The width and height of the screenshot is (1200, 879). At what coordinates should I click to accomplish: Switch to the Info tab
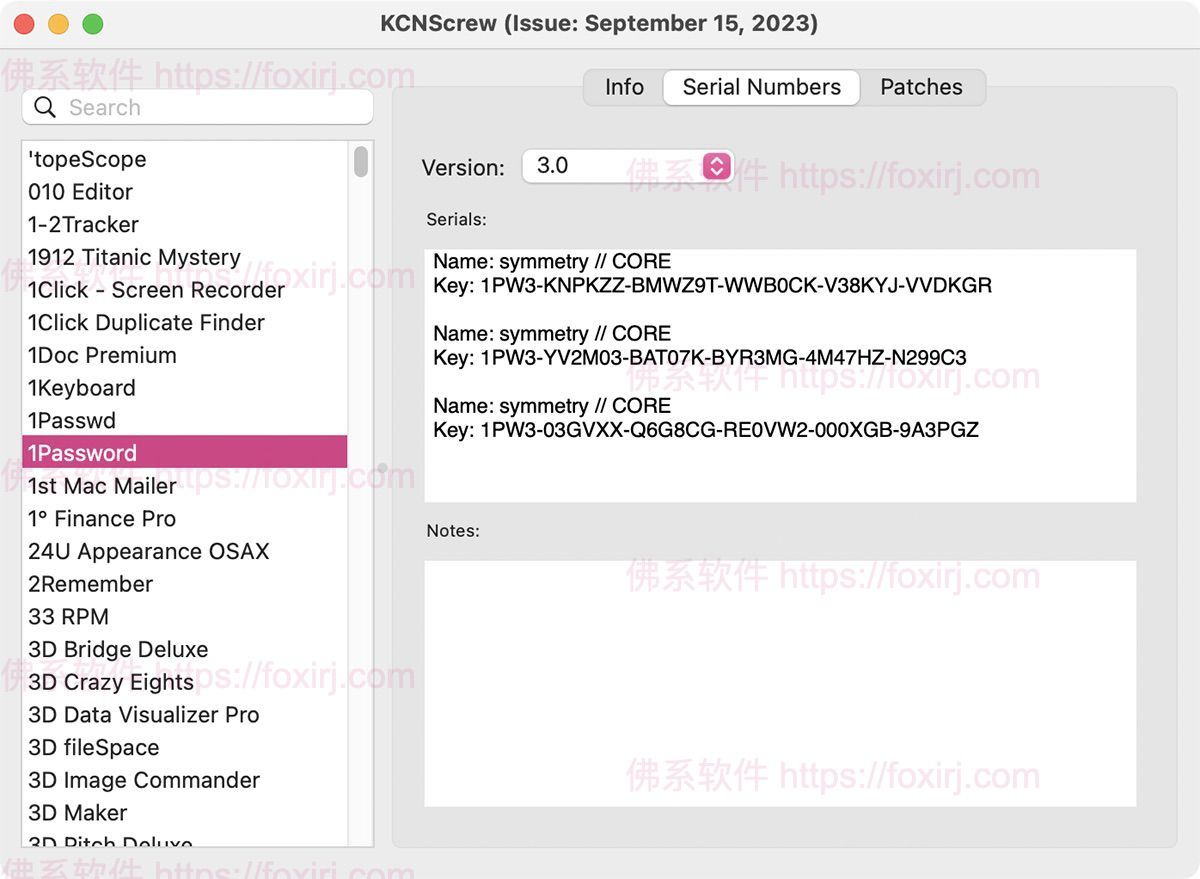[x=623, y=87]
